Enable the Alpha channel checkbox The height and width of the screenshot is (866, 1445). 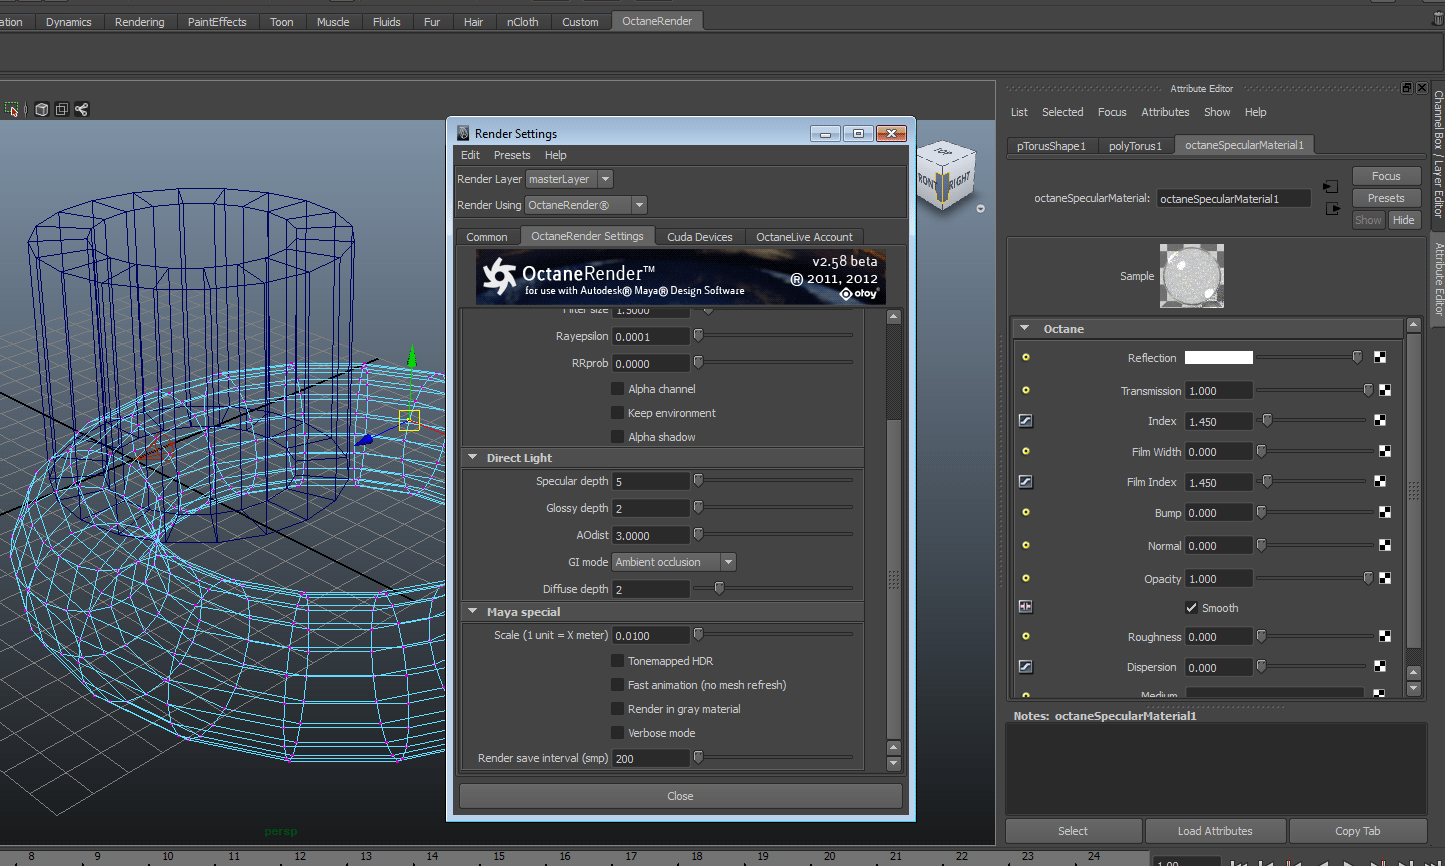tap(618, 389)
